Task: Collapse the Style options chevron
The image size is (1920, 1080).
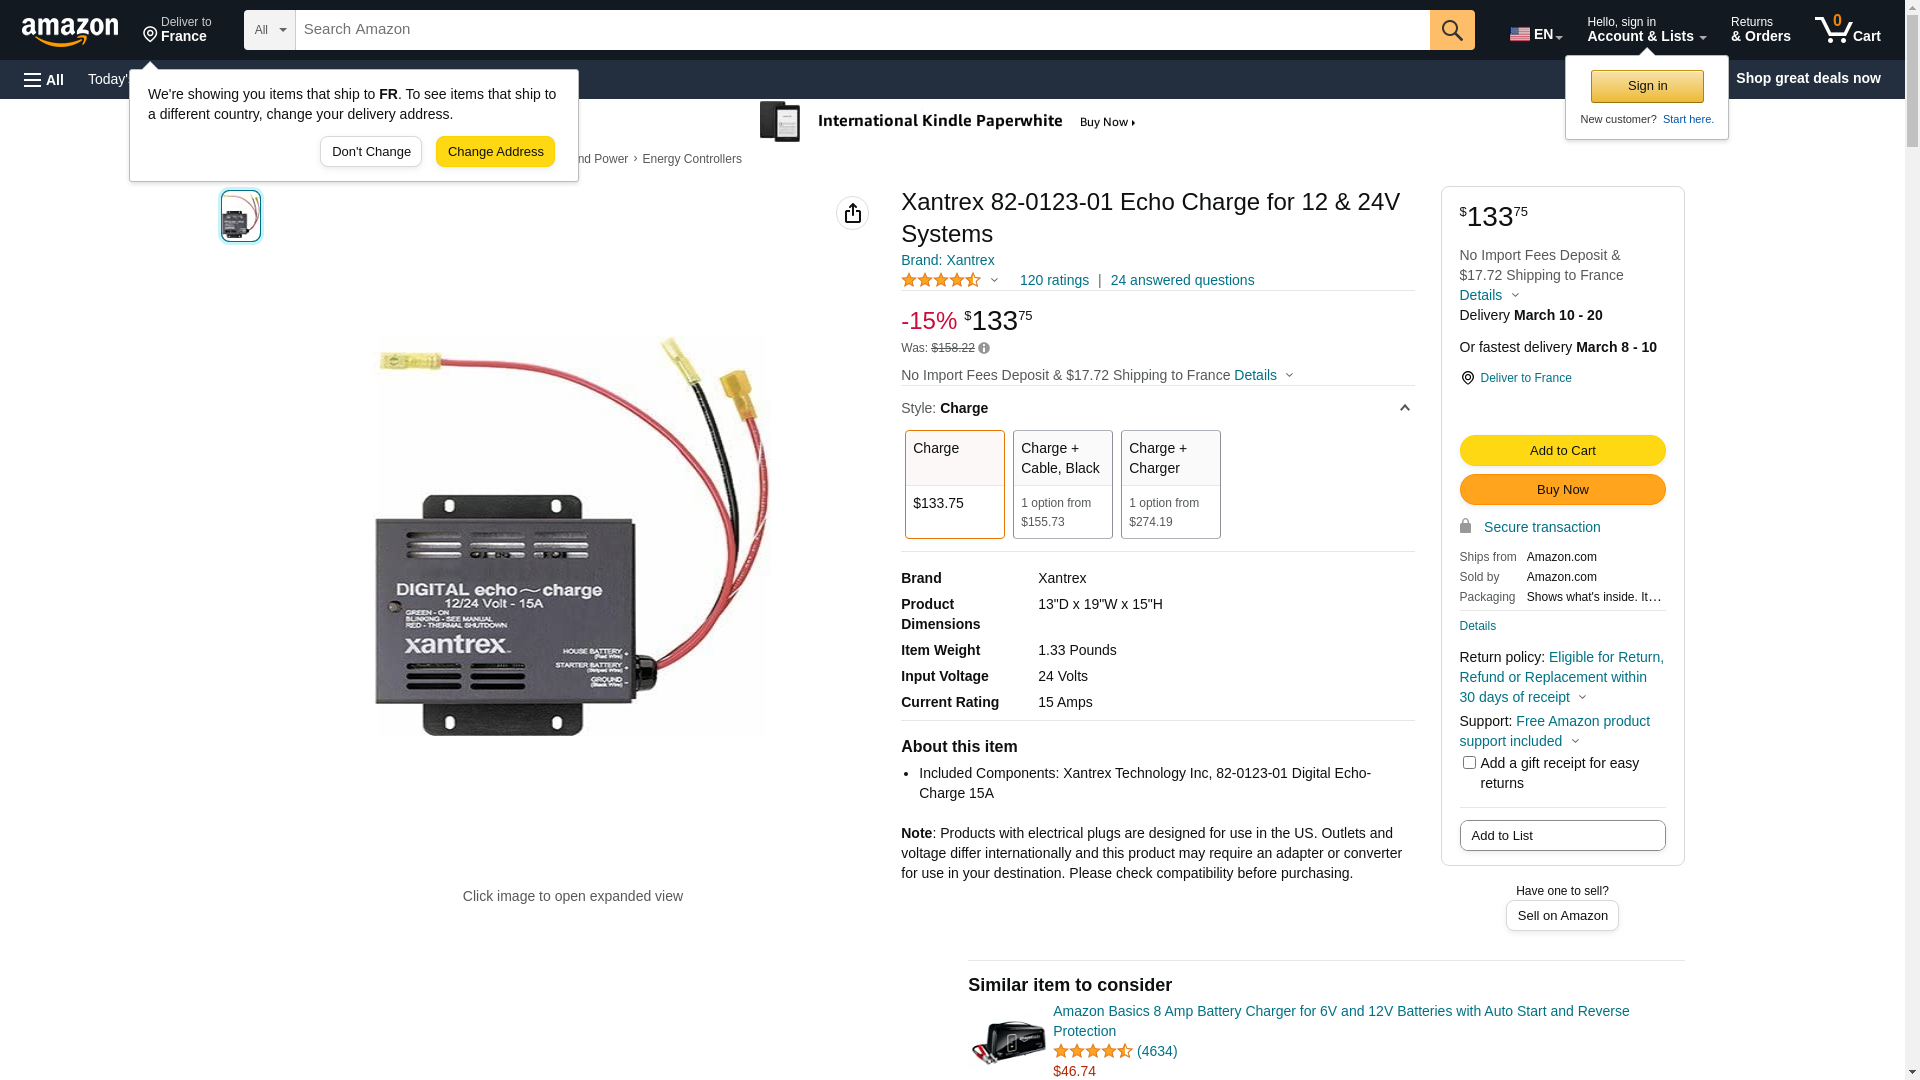Action: pyautogui.click(x=1404, y=408)
